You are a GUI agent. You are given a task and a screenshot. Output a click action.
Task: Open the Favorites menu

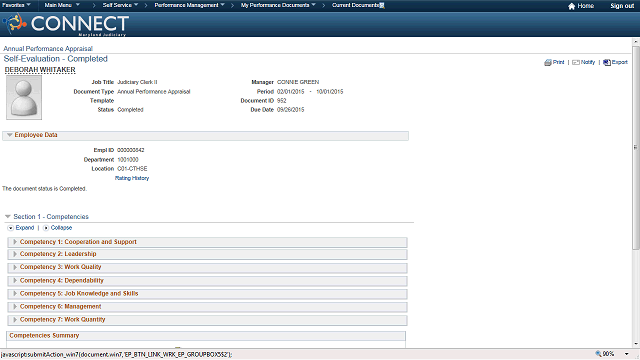click(x=16, y=5)
